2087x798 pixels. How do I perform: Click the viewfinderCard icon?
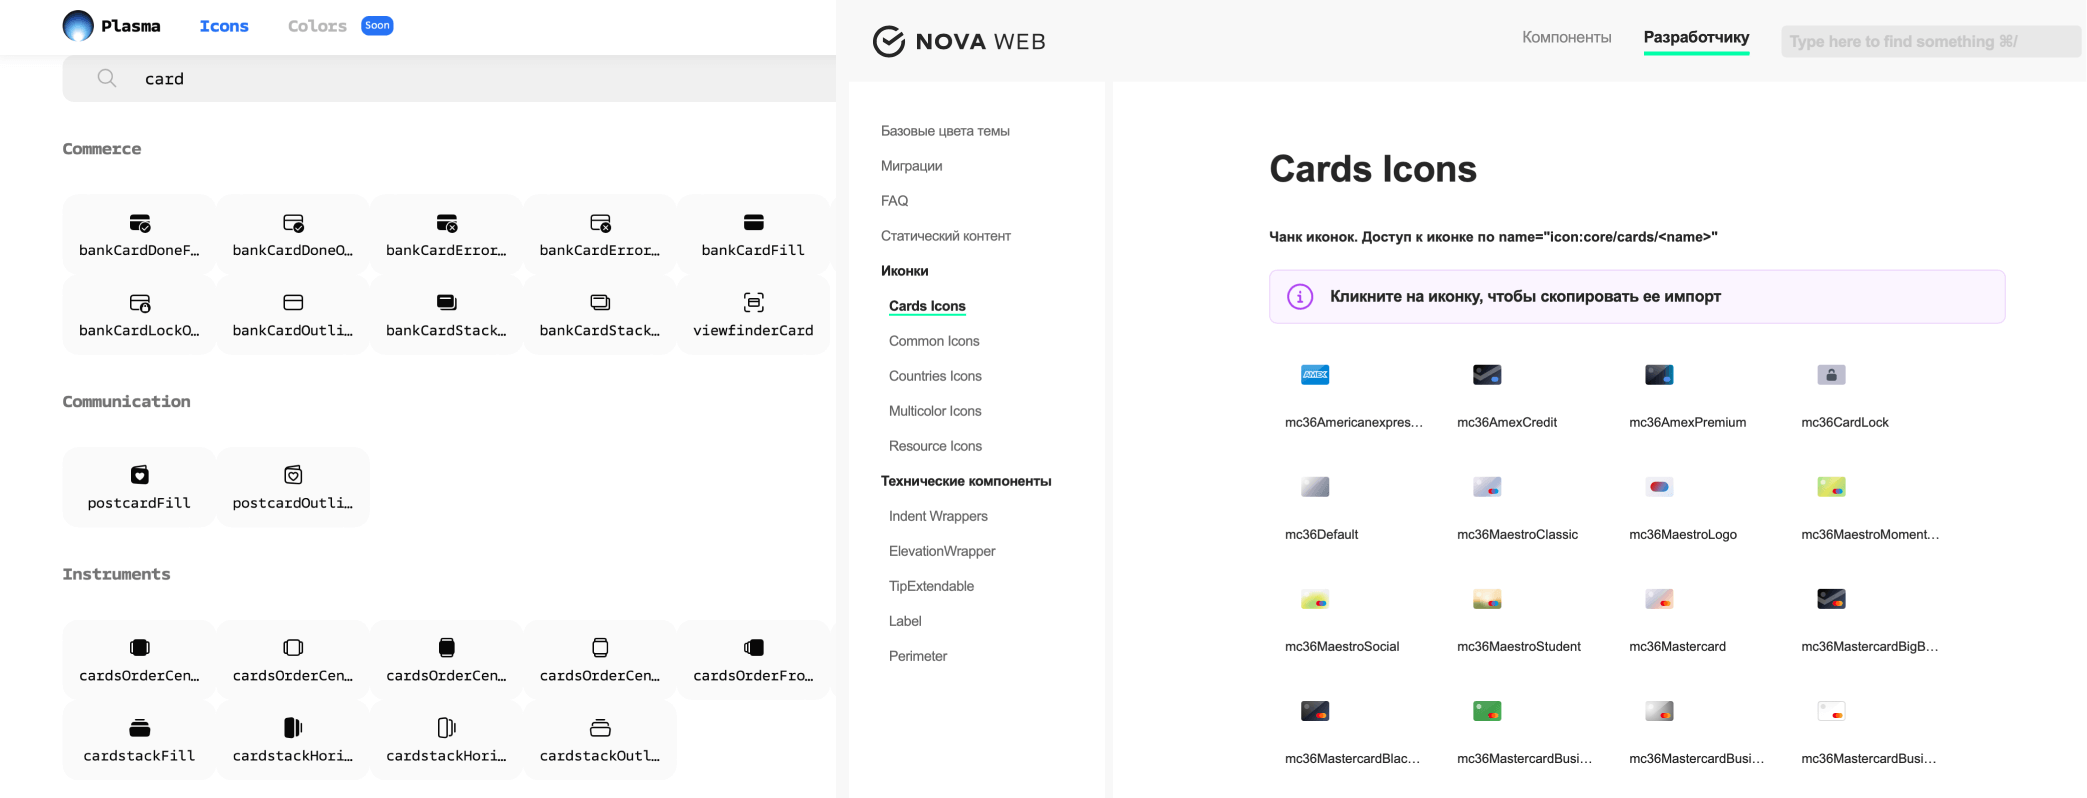point(753,314)
